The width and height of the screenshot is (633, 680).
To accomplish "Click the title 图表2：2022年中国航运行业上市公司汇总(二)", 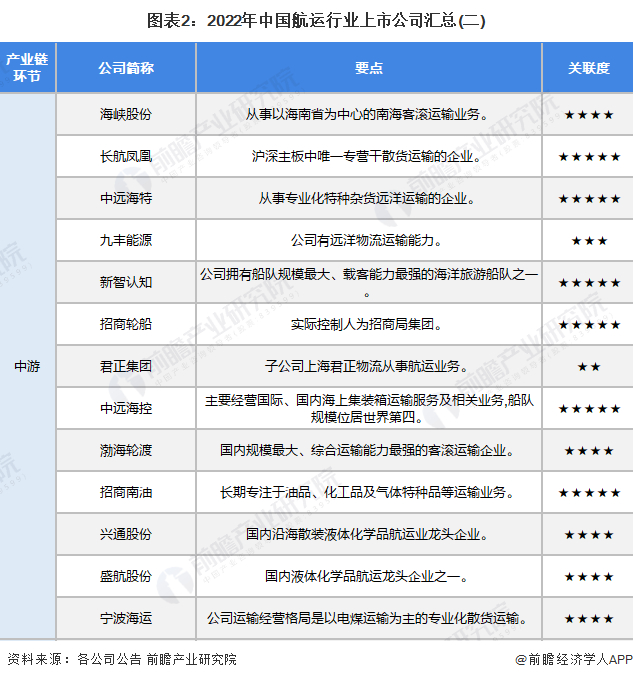I will (x=316, y=20).
